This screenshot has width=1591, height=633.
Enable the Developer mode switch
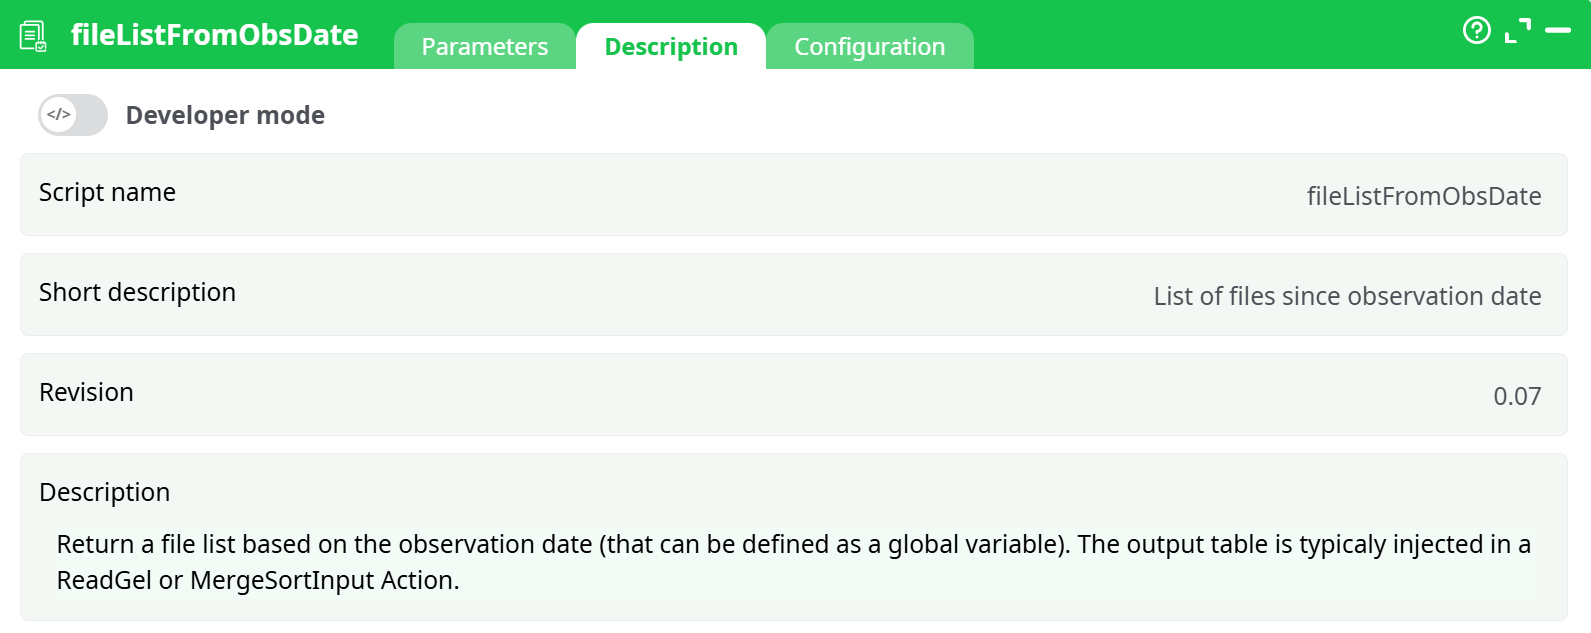click(x=73, y=115)
